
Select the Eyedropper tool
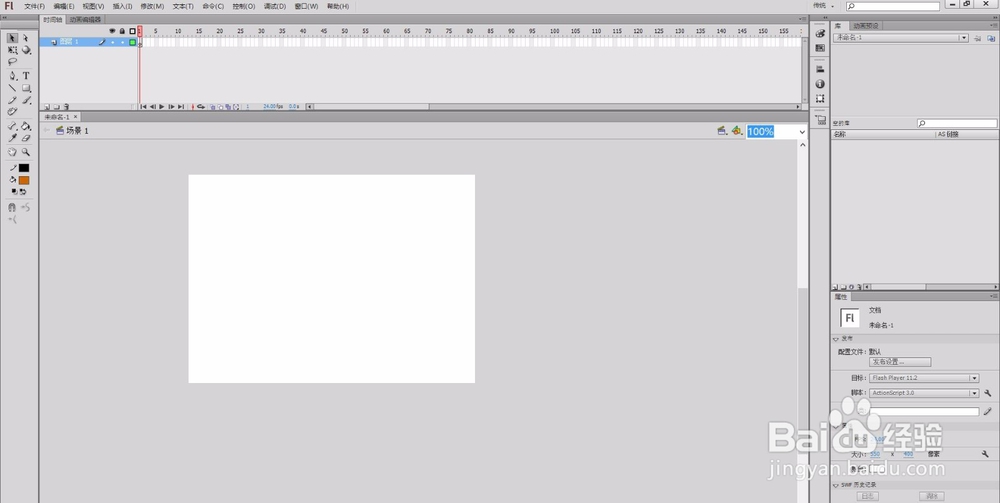click(x=12, y=138)
